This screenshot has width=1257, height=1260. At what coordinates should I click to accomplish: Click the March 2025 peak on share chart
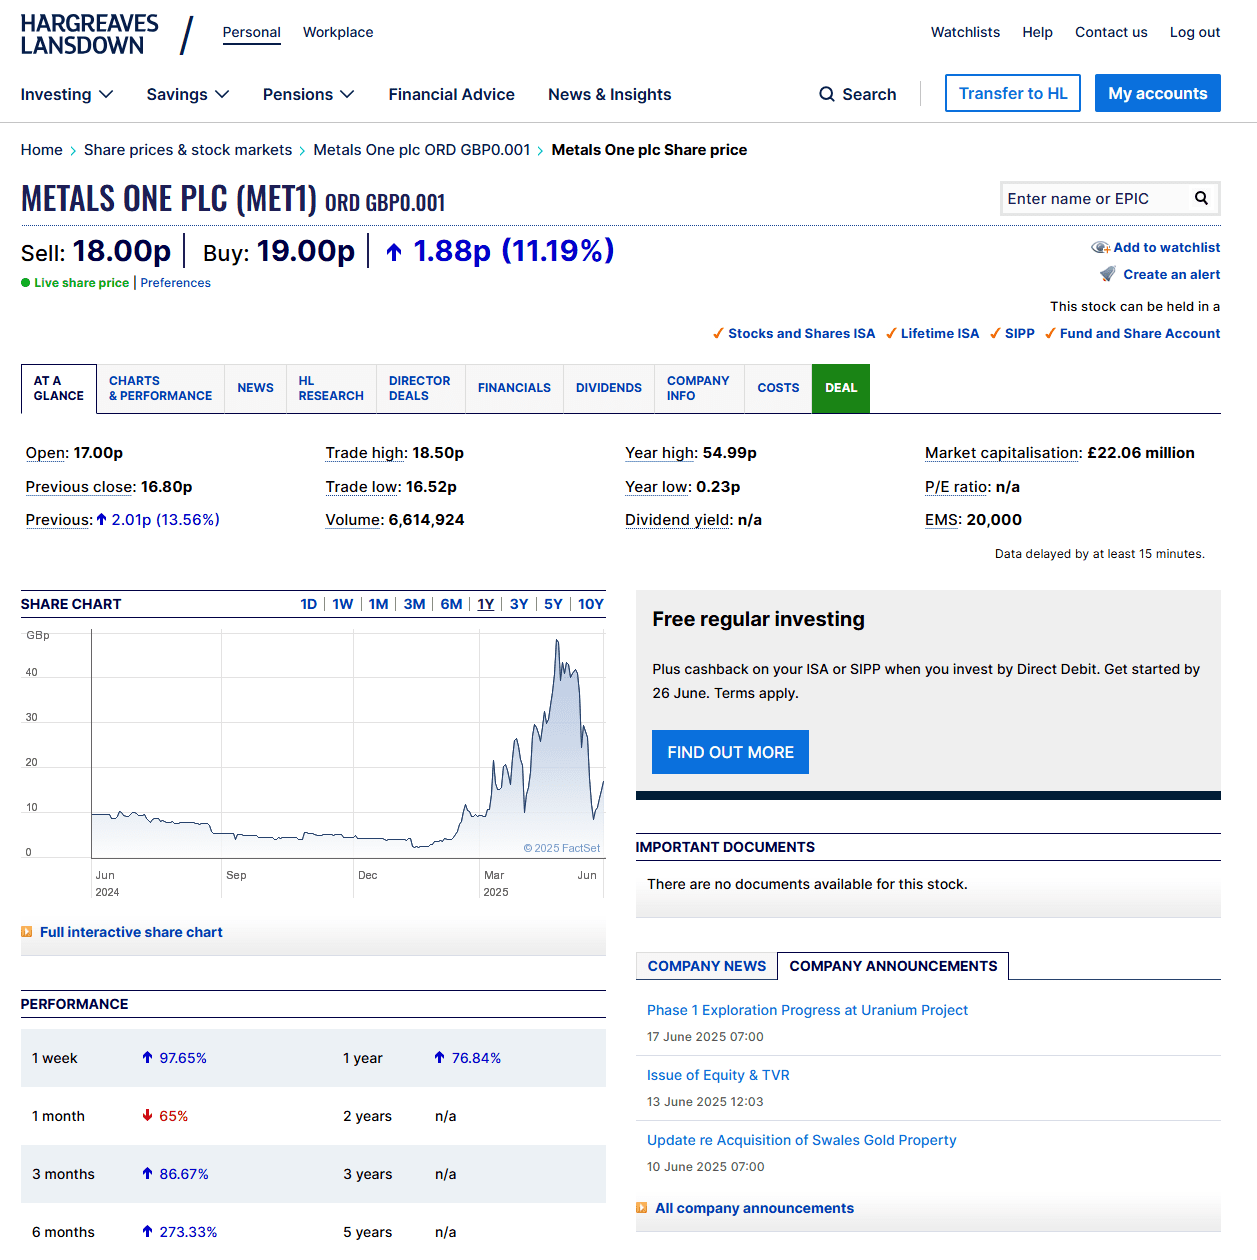pos(557,642)
